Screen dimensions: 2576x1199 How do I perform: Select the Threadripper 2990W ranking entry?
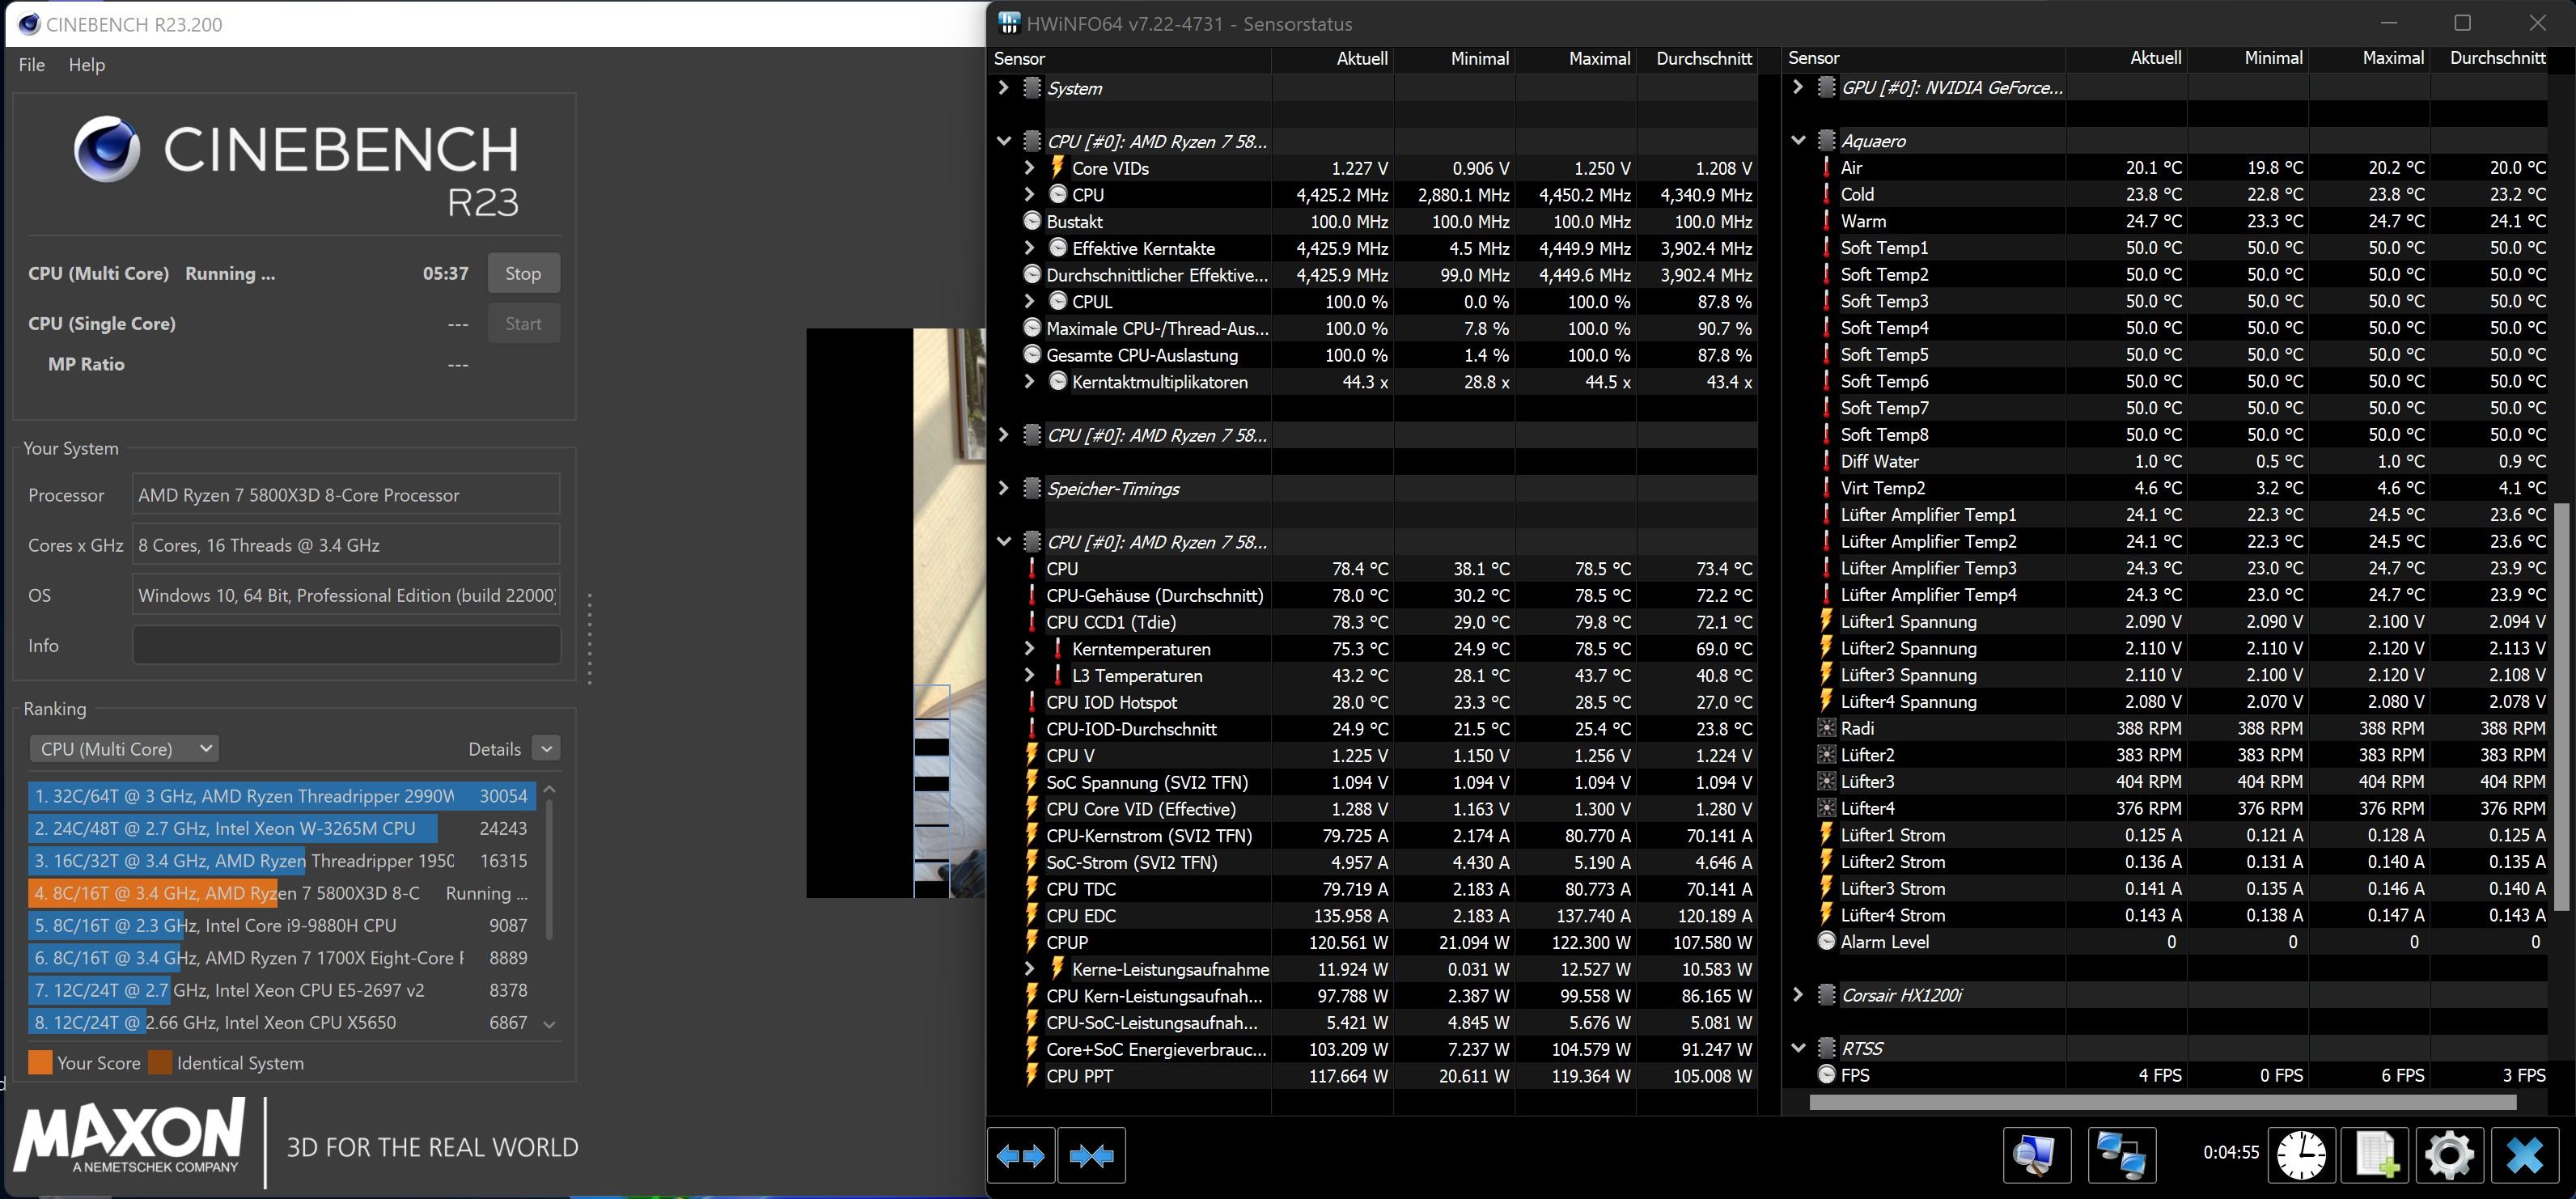(x=282, y=796)
